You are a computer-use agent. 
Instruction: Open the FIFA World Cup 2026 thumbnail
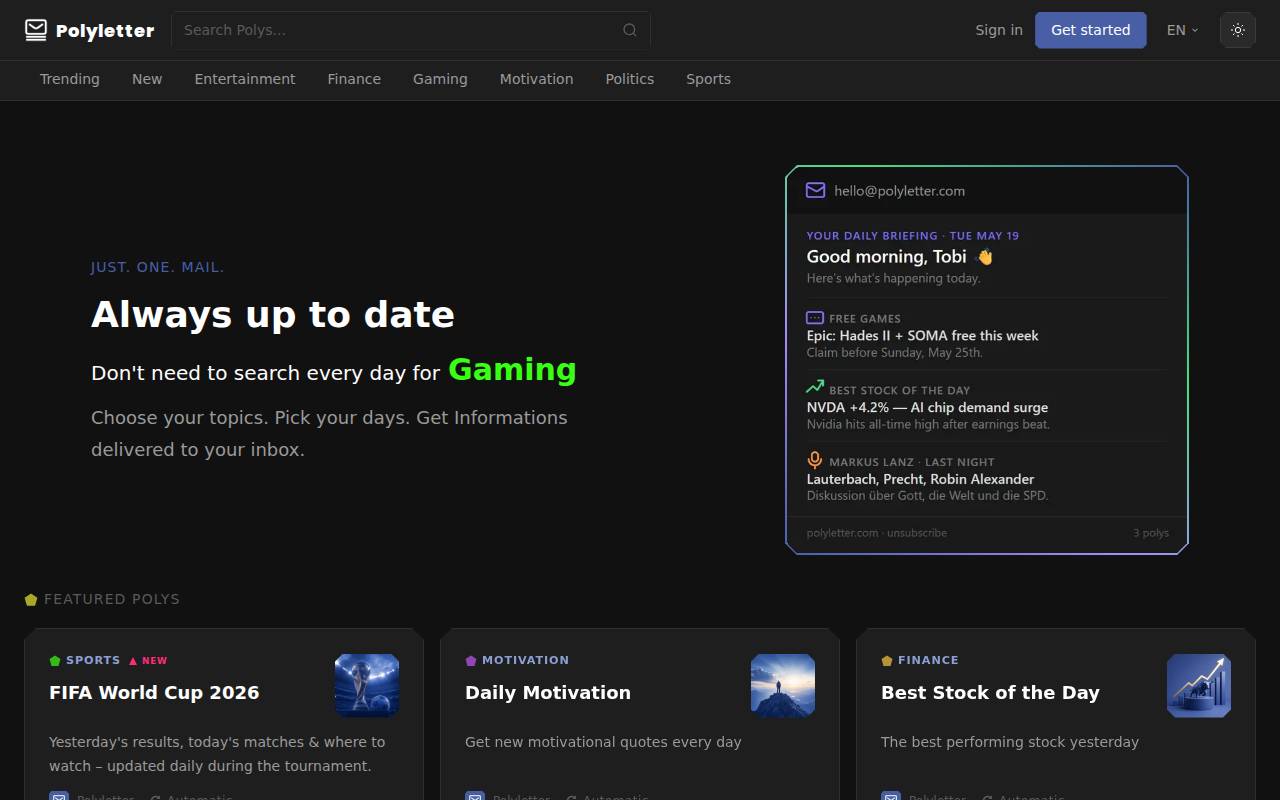[367, 686]
